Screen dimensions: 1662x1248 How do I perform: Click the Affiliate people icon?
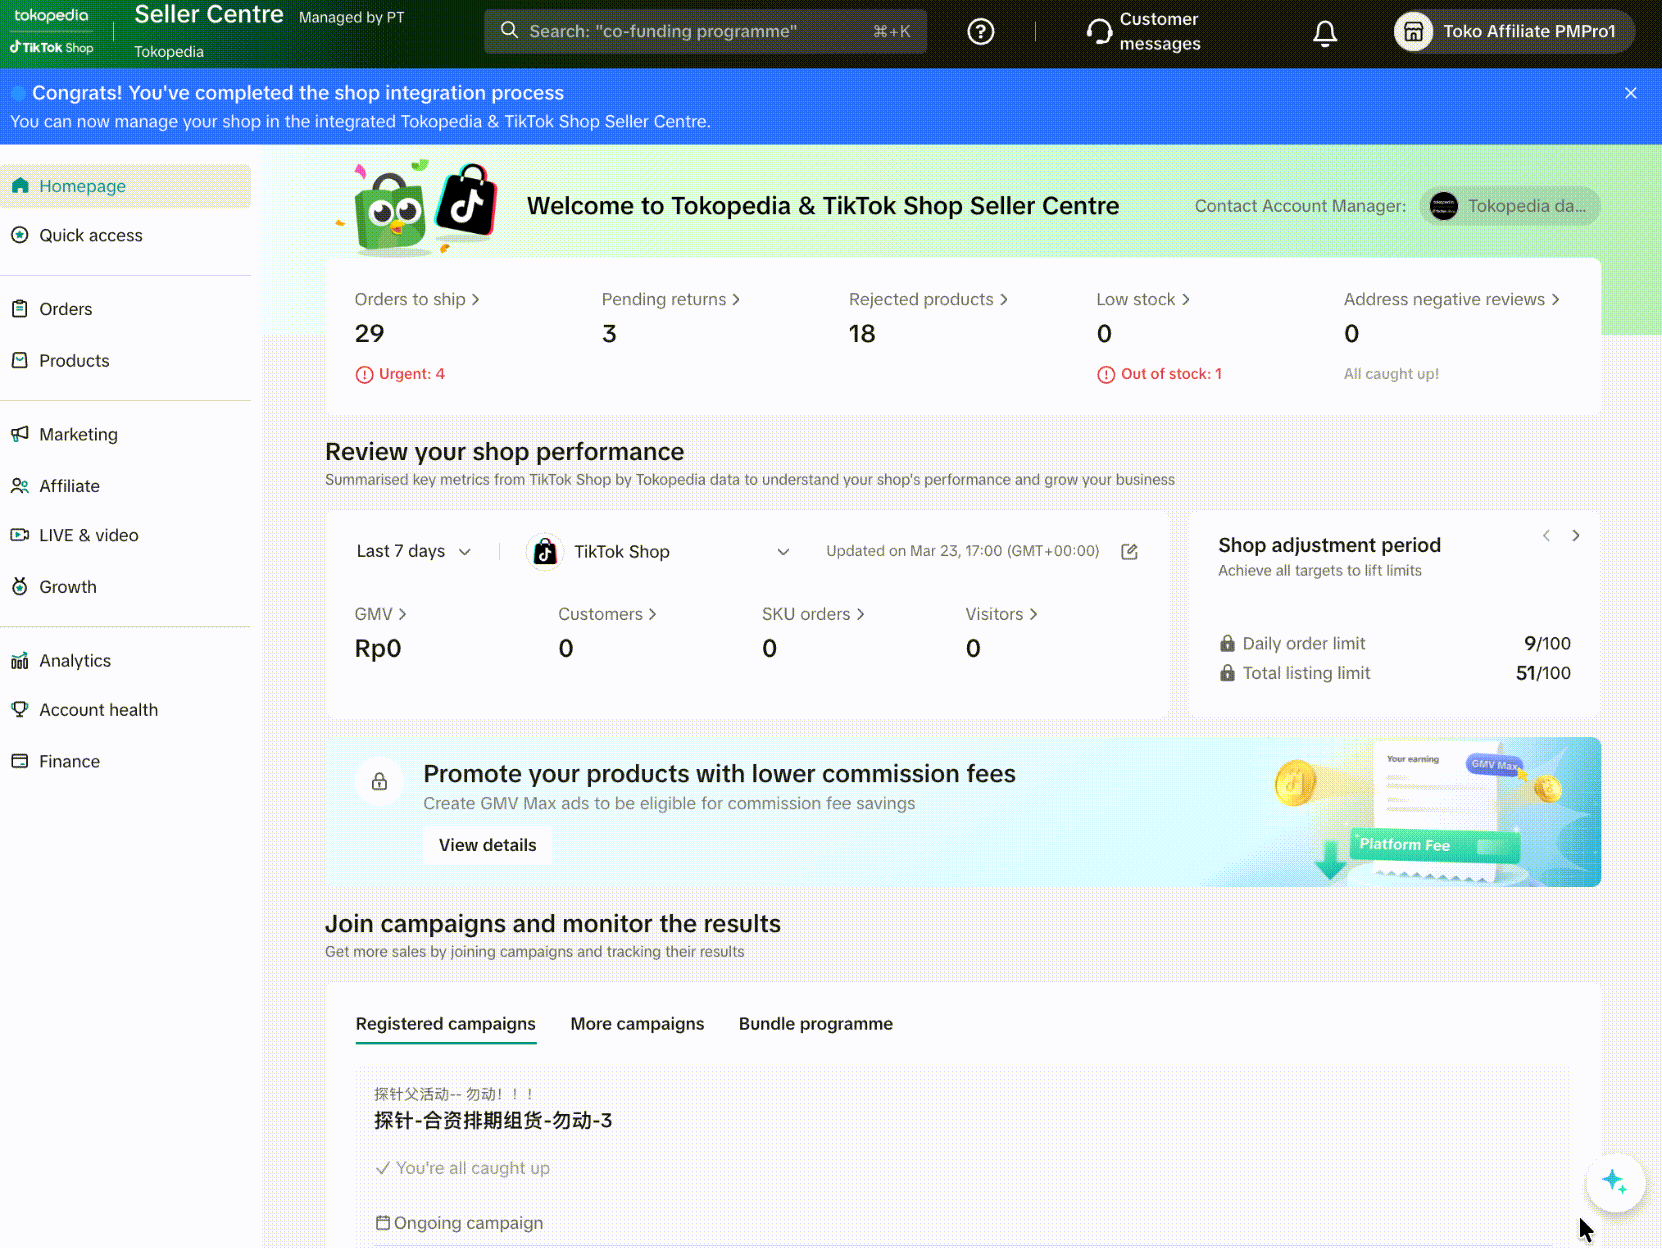point(20,486)
